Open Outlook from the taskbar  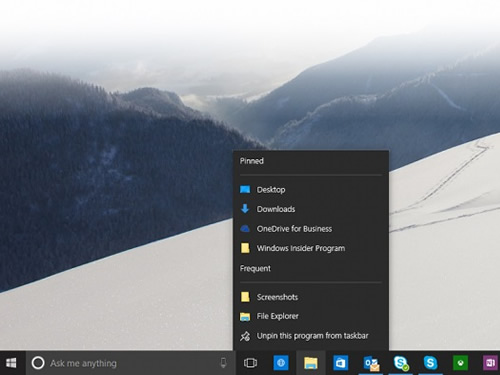point(371,363)
